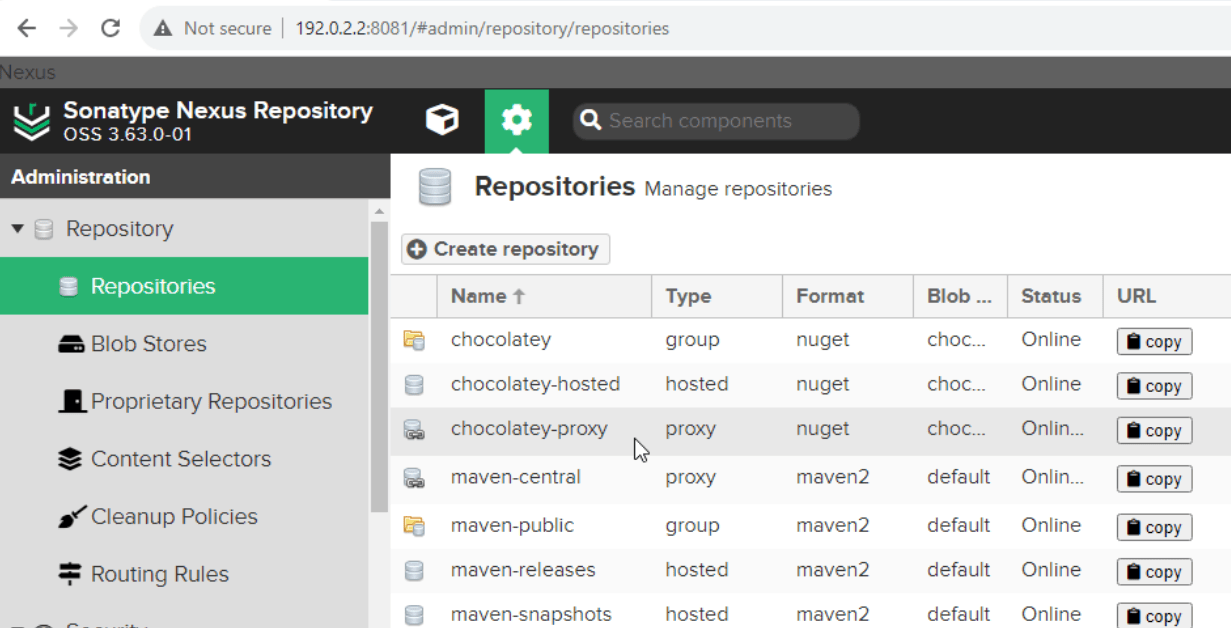Click the maven-releases hosted repository icon
Viewport: 1231px width, 628px height.
point(414,570)
